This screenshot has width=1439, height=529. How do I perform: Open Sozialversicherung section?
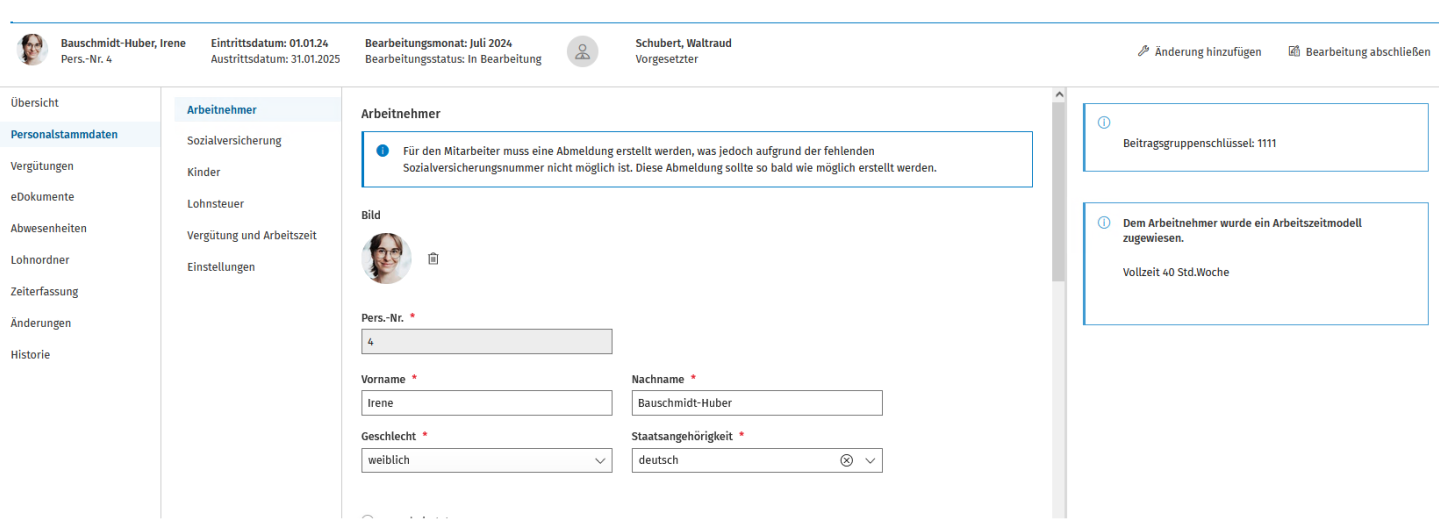point(234,141)
